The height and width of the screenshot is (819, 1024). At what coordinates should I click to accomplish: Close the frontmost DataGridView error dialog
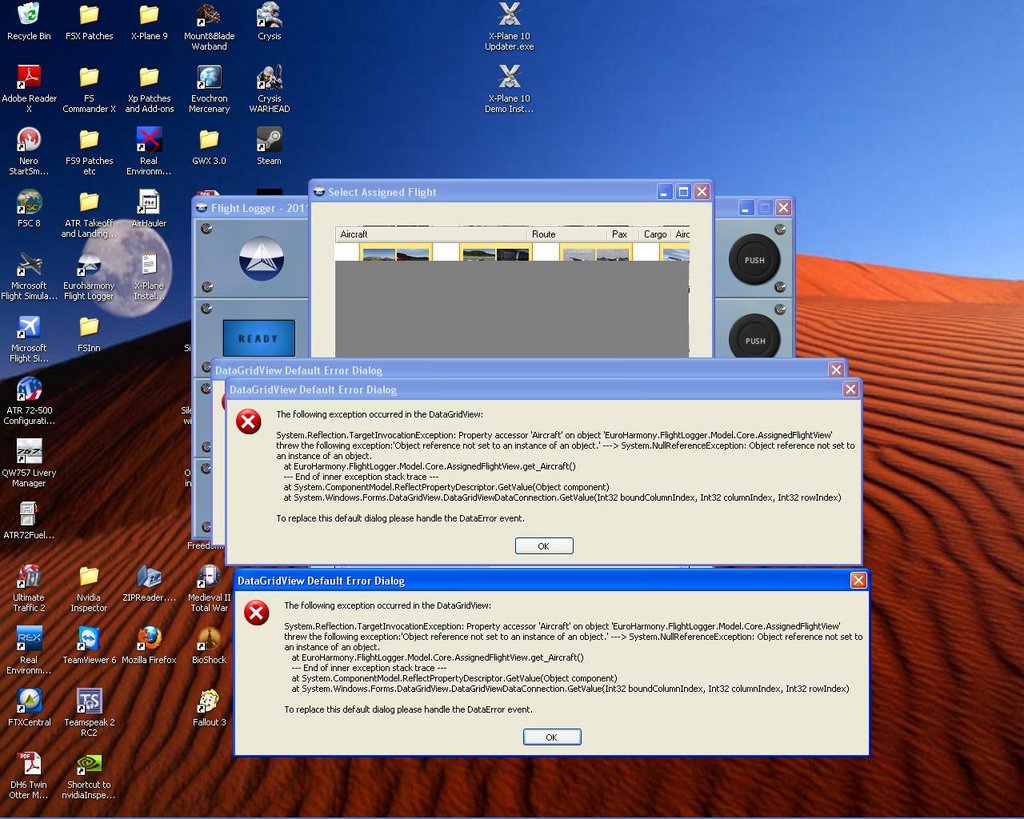point(858,580)
